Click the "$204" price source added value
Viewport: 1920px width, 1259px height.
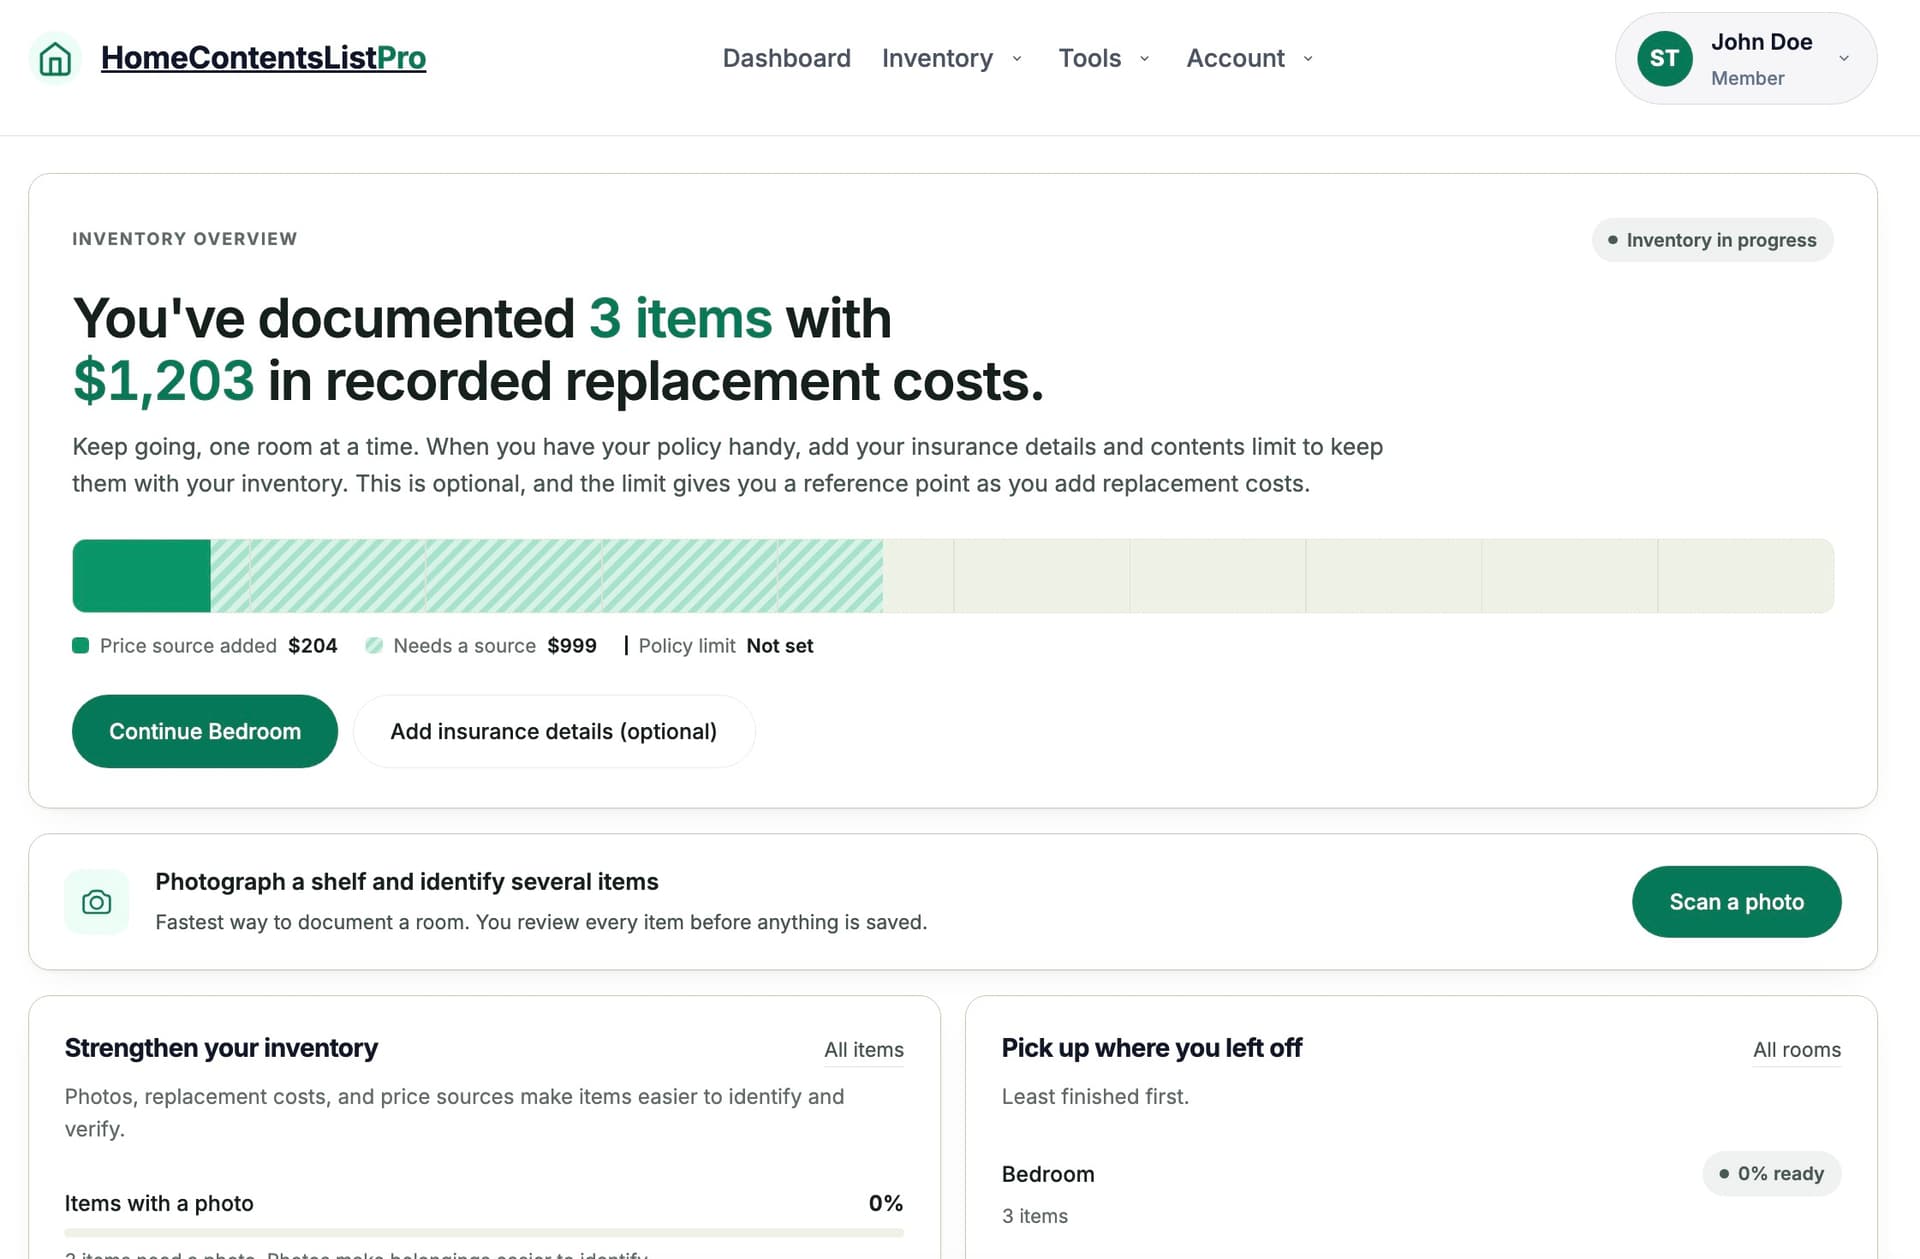(x=313, y=646)
